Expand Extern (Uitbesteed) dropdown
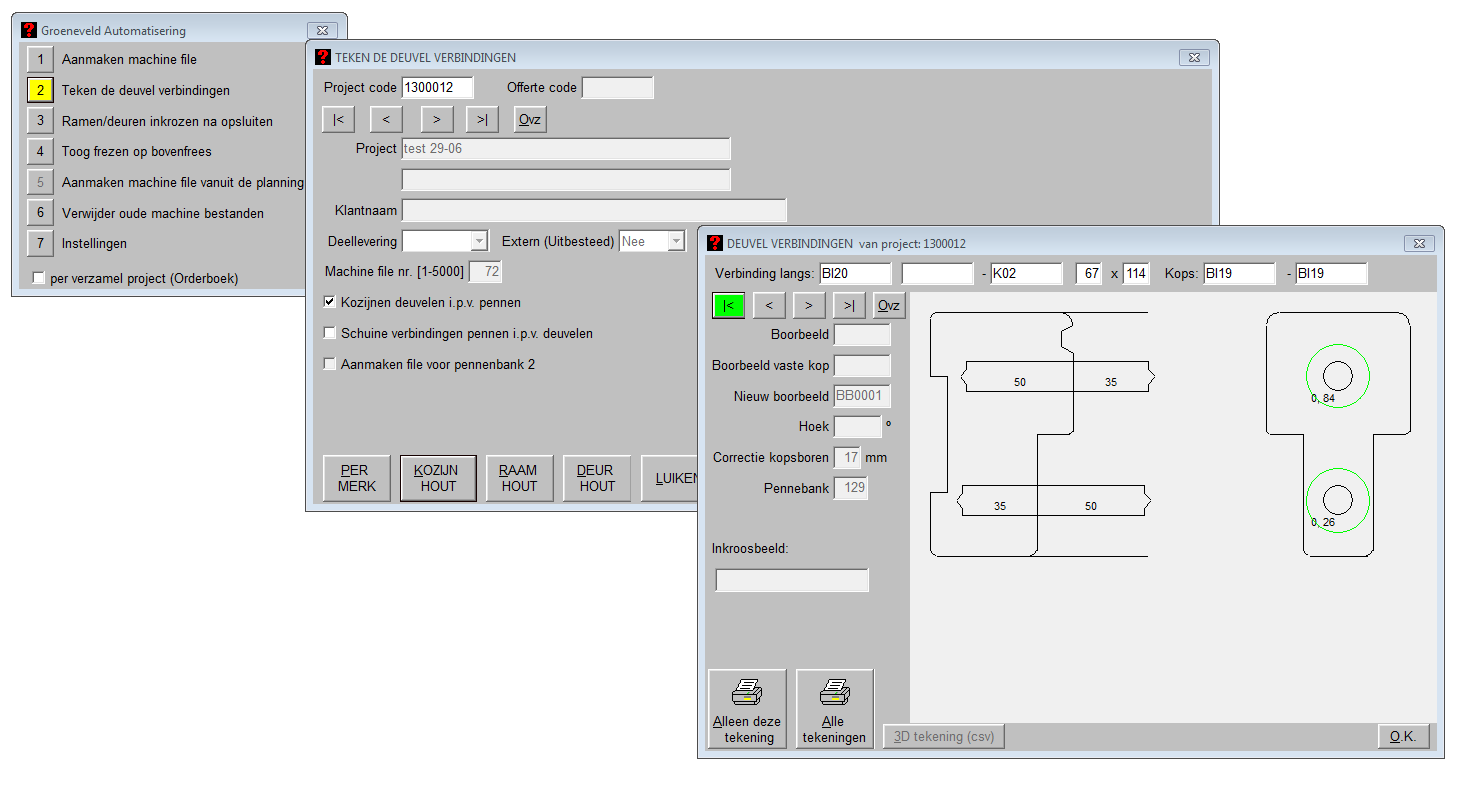 coord(676,241)
